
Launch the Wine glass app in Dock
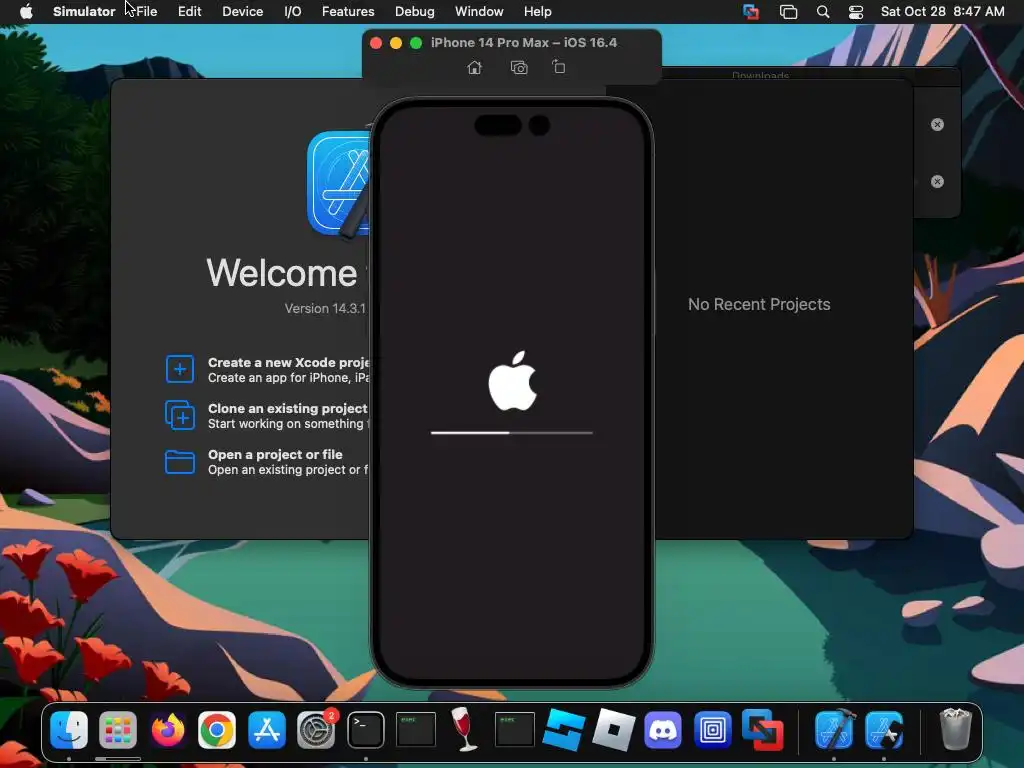click(x=464, y=729)
